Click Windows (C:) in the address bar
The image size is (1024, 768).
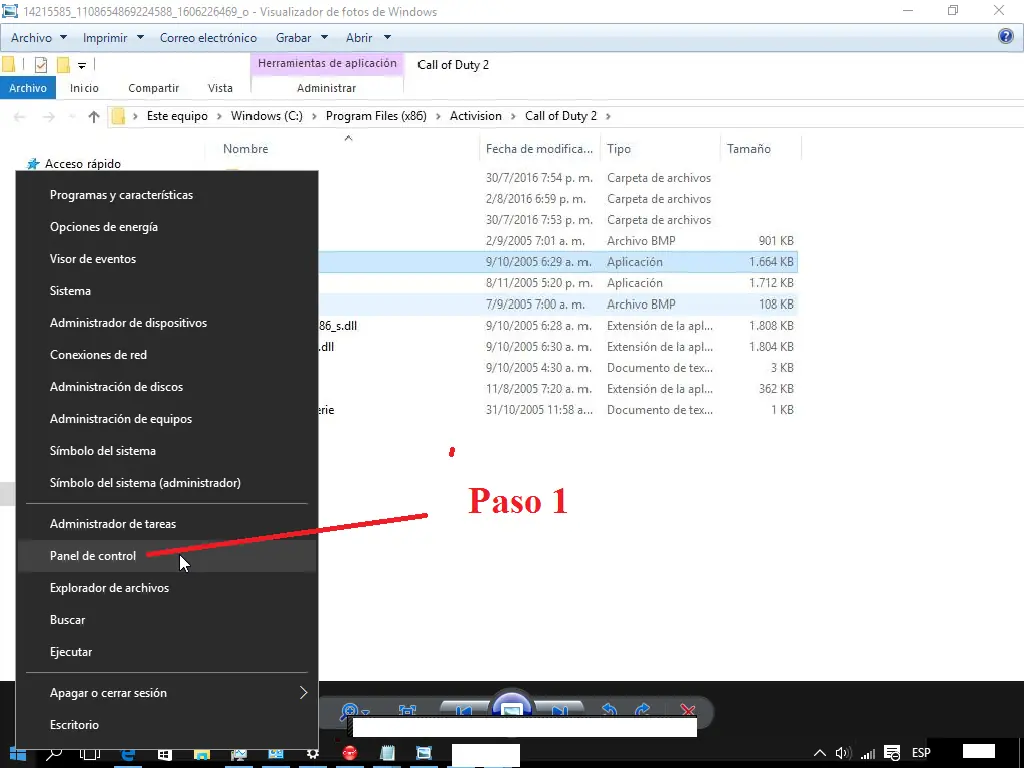pos(266,116)
